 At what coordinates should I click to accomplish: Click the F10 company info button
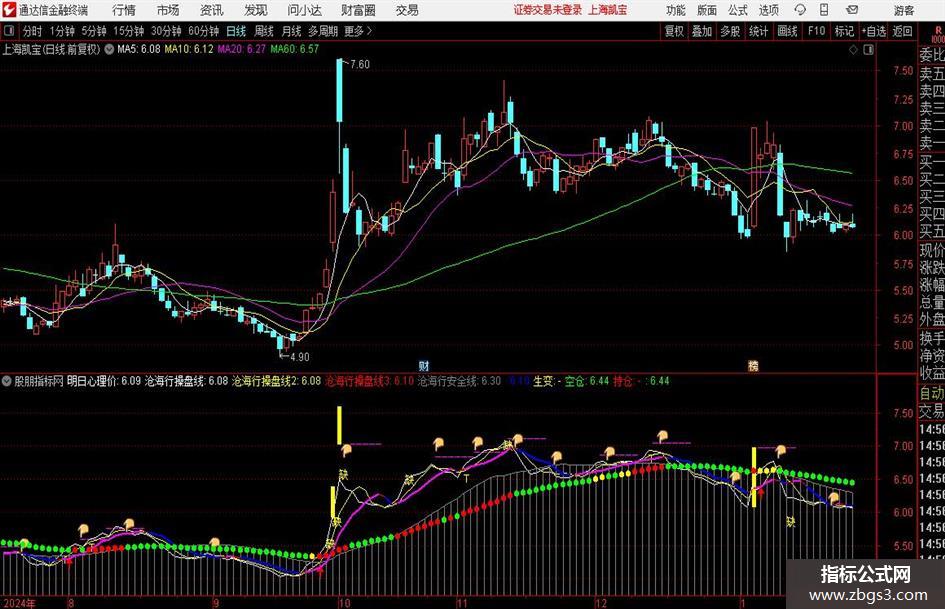tap(816, 31)
